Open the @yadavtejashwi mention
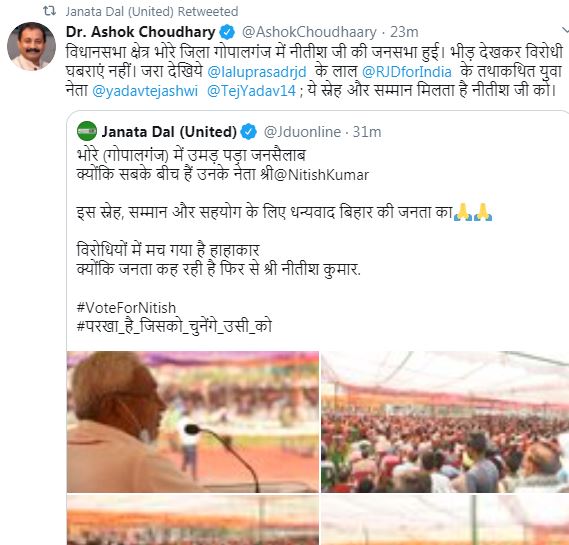 coord(145,90)
